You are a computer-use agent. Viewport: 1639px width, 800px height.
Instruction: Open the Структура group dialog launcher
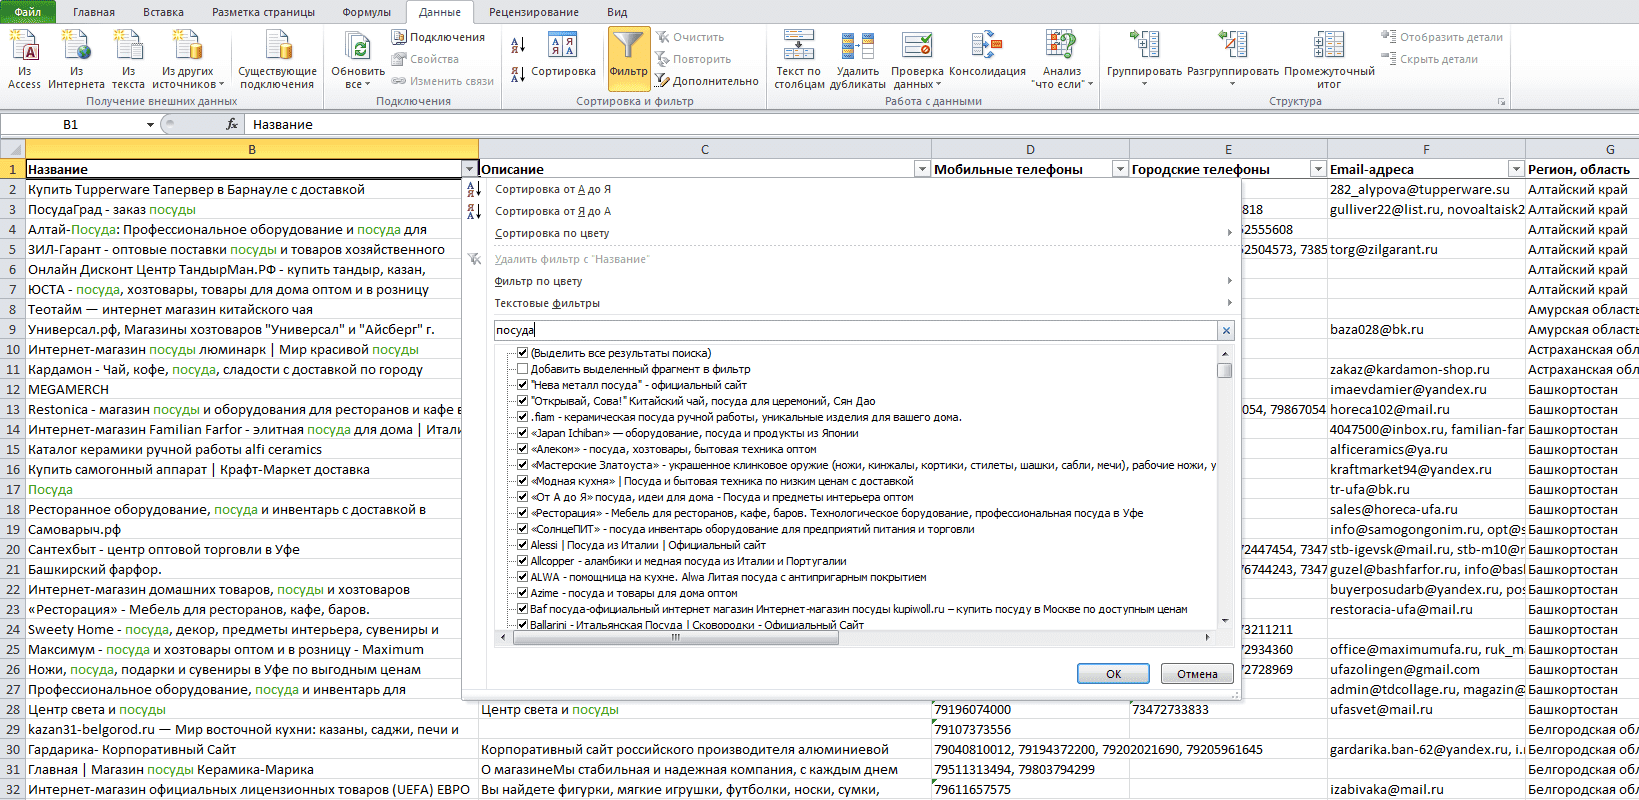(x=1501, y=102)
